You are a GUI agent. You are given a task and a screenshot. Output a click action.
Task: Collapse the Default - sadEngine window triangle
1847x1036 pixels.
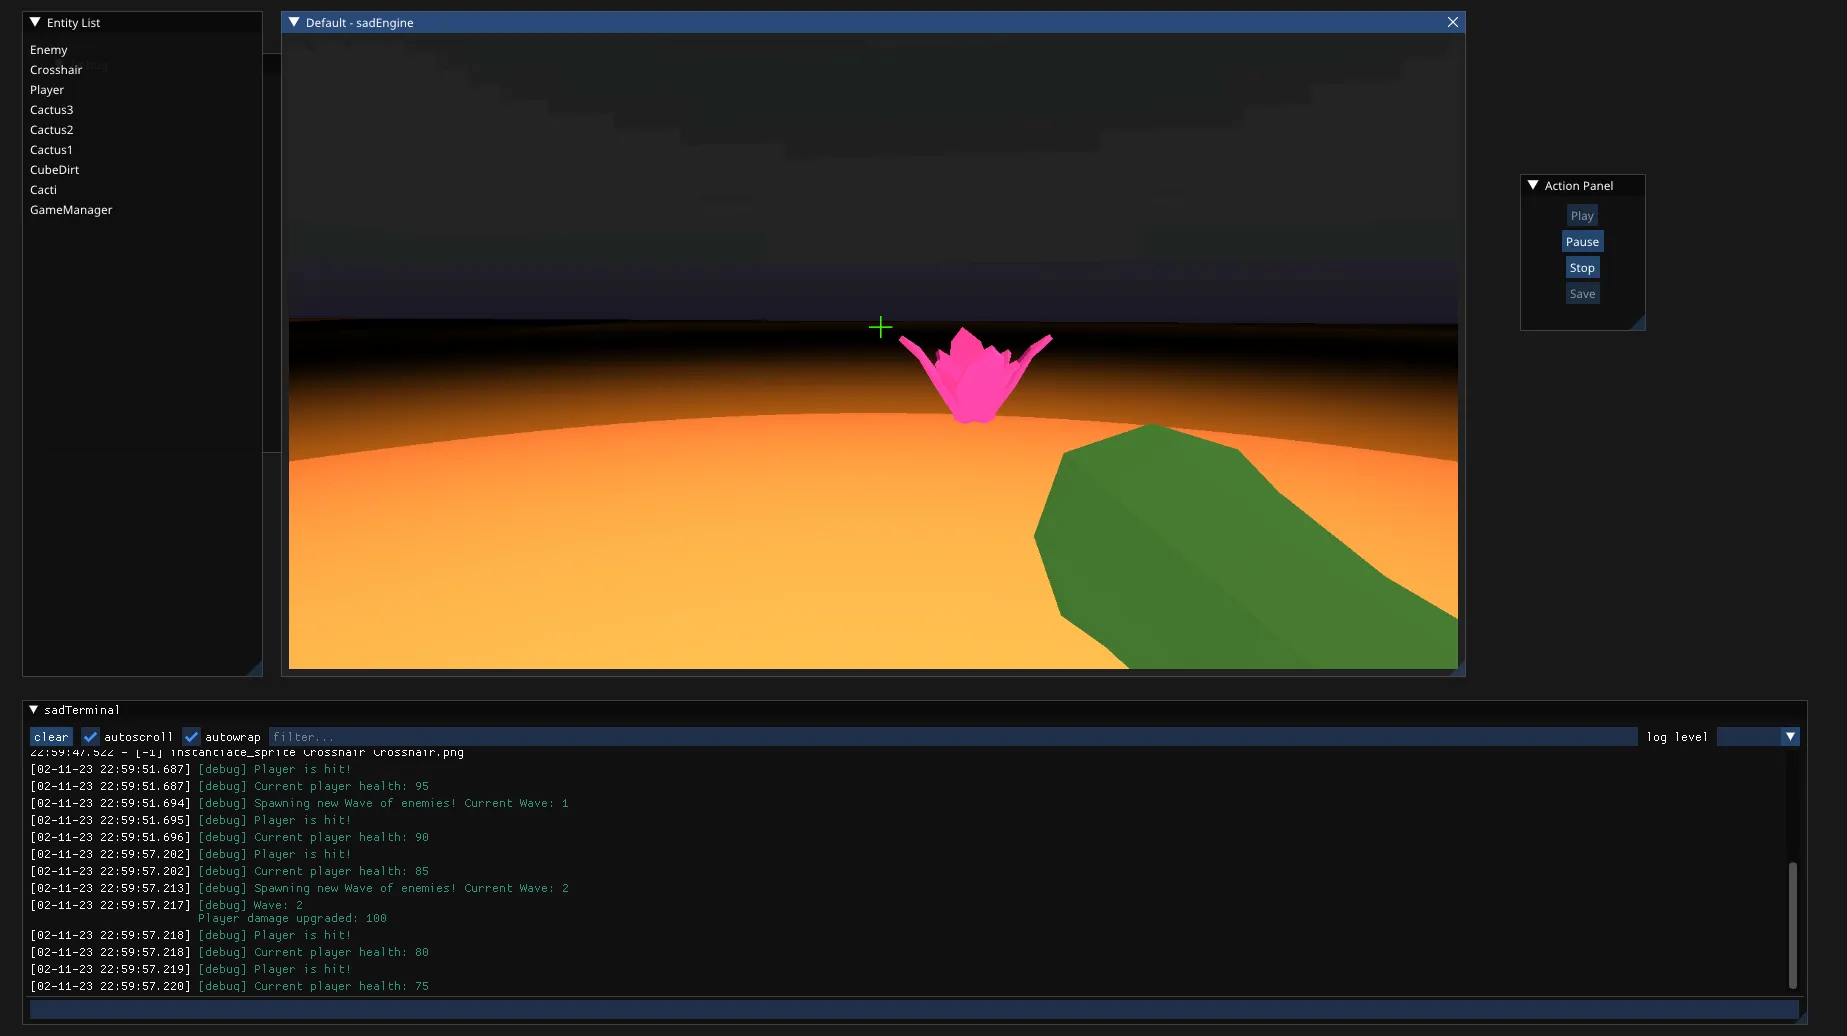point(294,22)
